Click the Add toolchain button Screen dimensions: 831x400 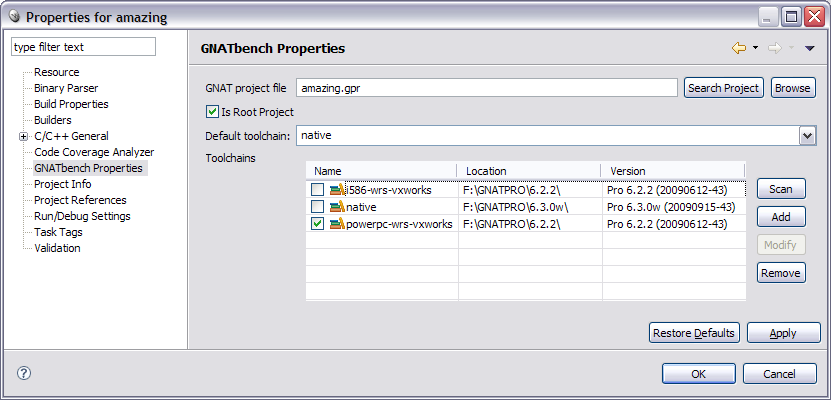tap(781, 217)
